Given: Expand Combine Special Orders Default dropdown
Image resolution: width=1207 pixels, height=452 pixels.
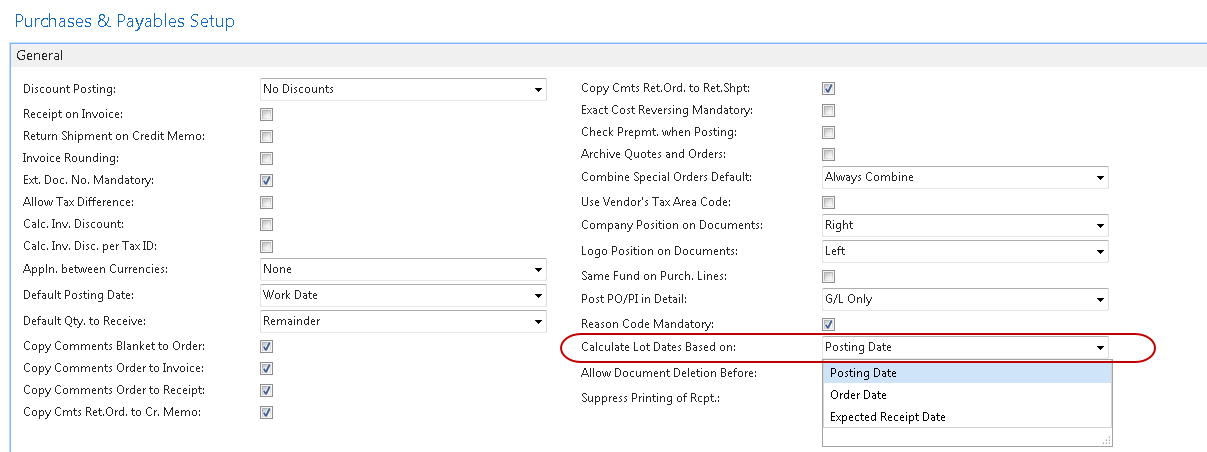Looking at the screenshot, I should 1100,178.
